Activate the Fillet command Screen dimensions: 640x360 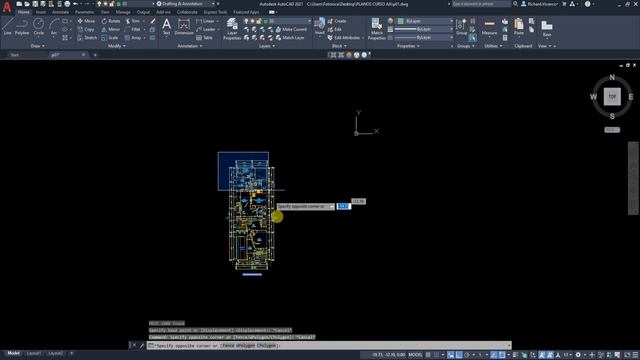coord(133,29)
